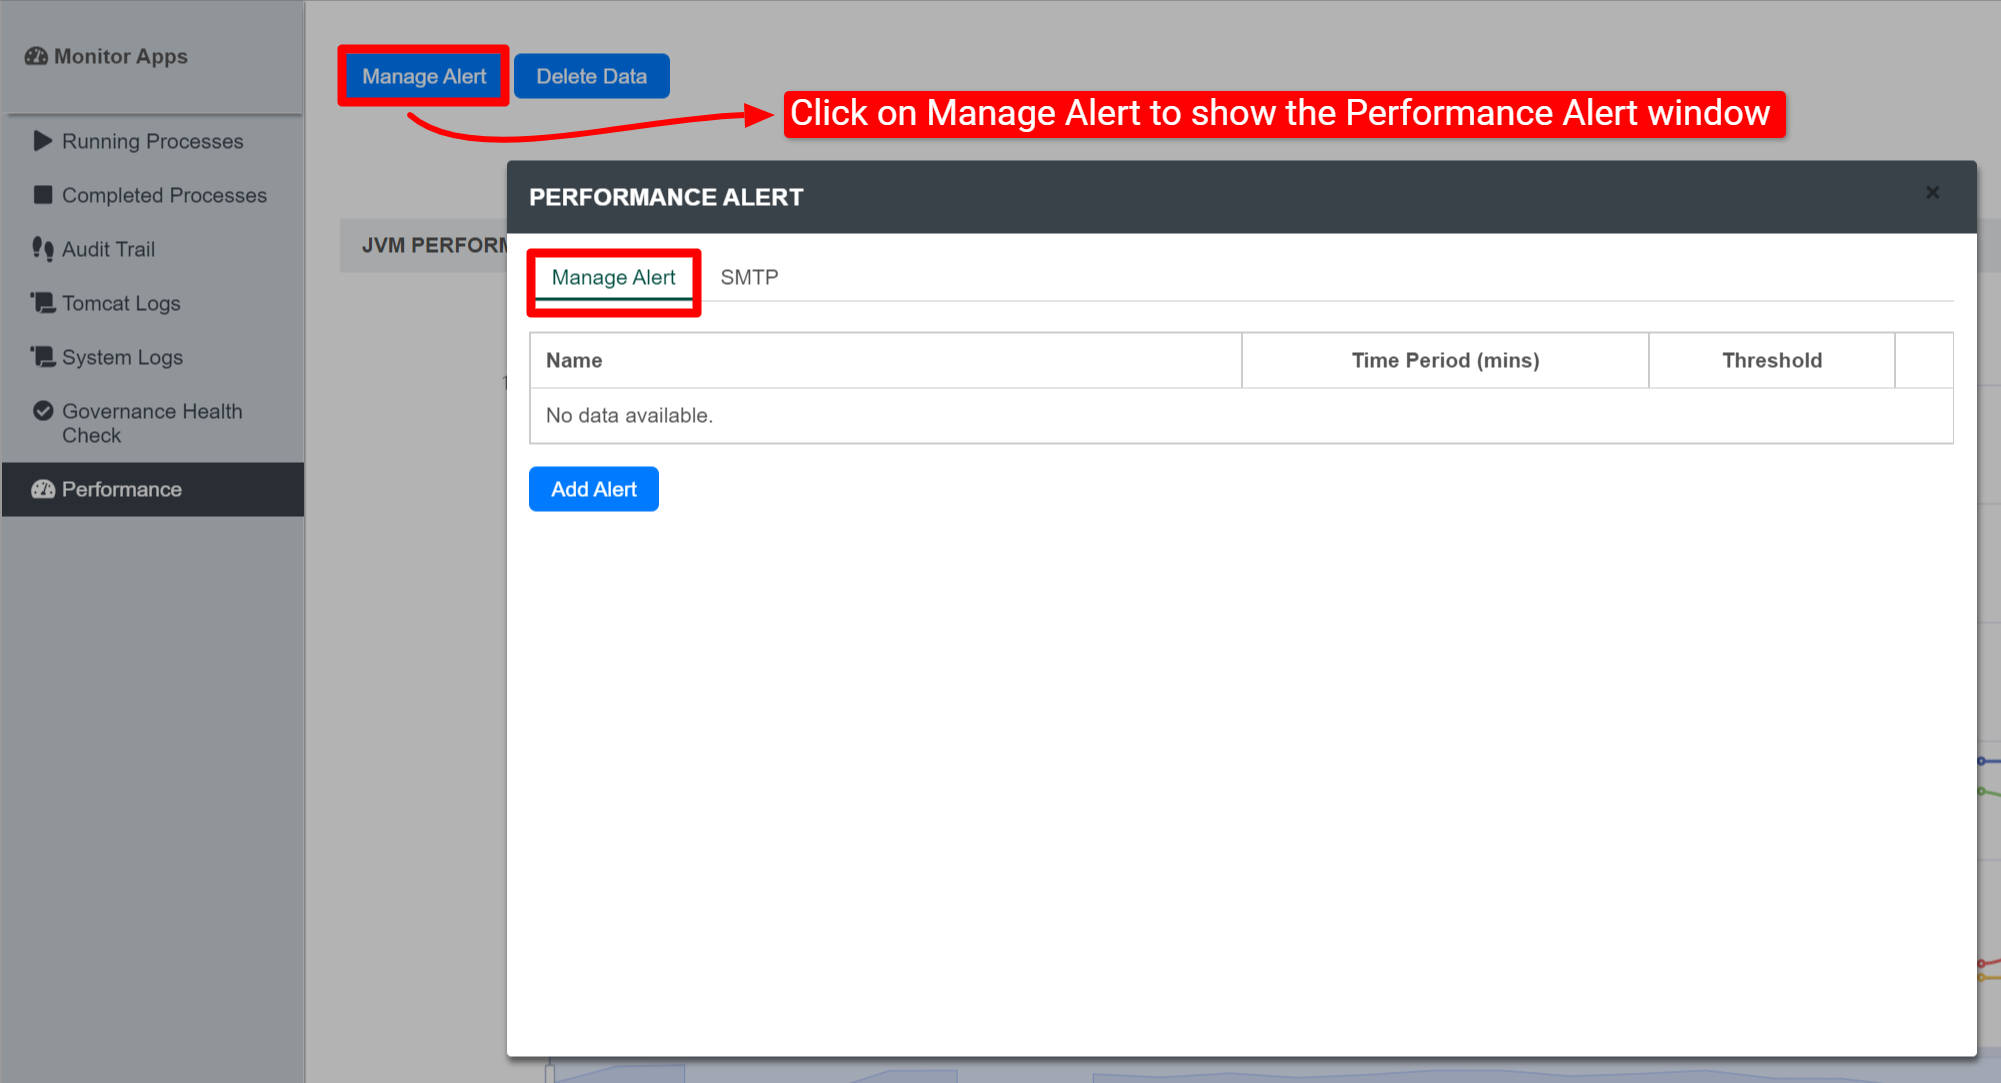Click the Threshold column header

click(1771, 361)
